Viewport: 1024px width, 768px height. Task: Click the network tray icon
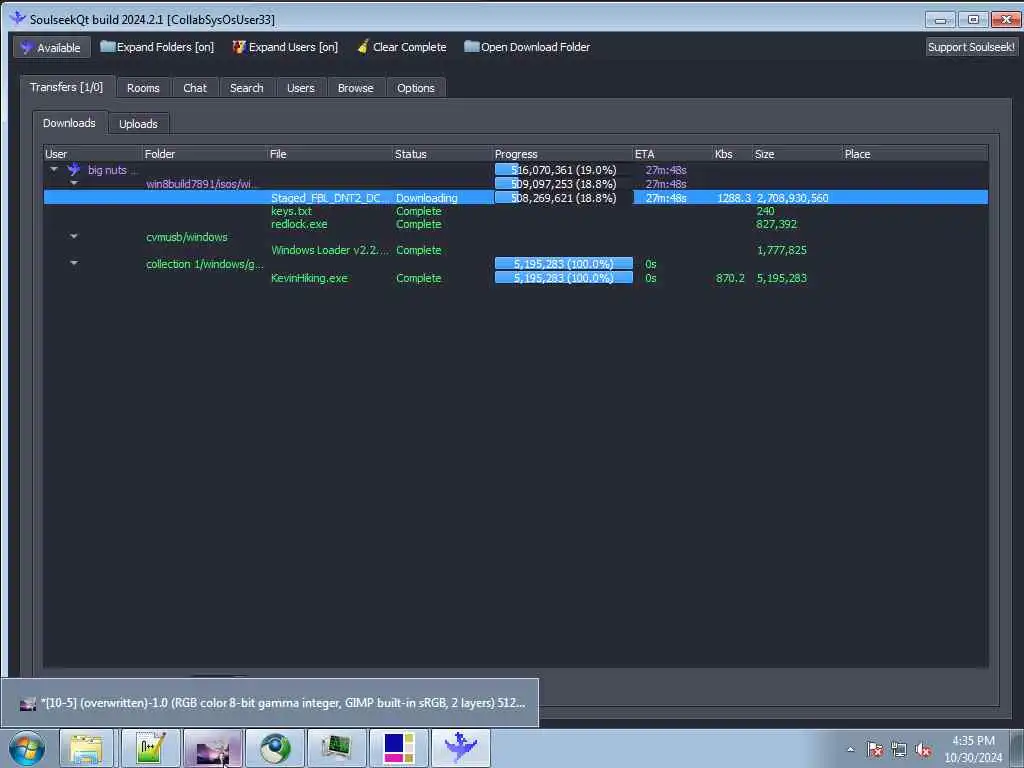pos(899,749)
